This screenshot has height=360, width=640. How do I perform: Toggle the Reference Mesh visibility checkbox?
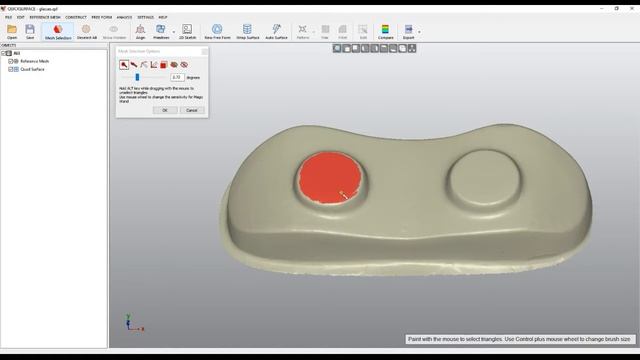(11, 61)
